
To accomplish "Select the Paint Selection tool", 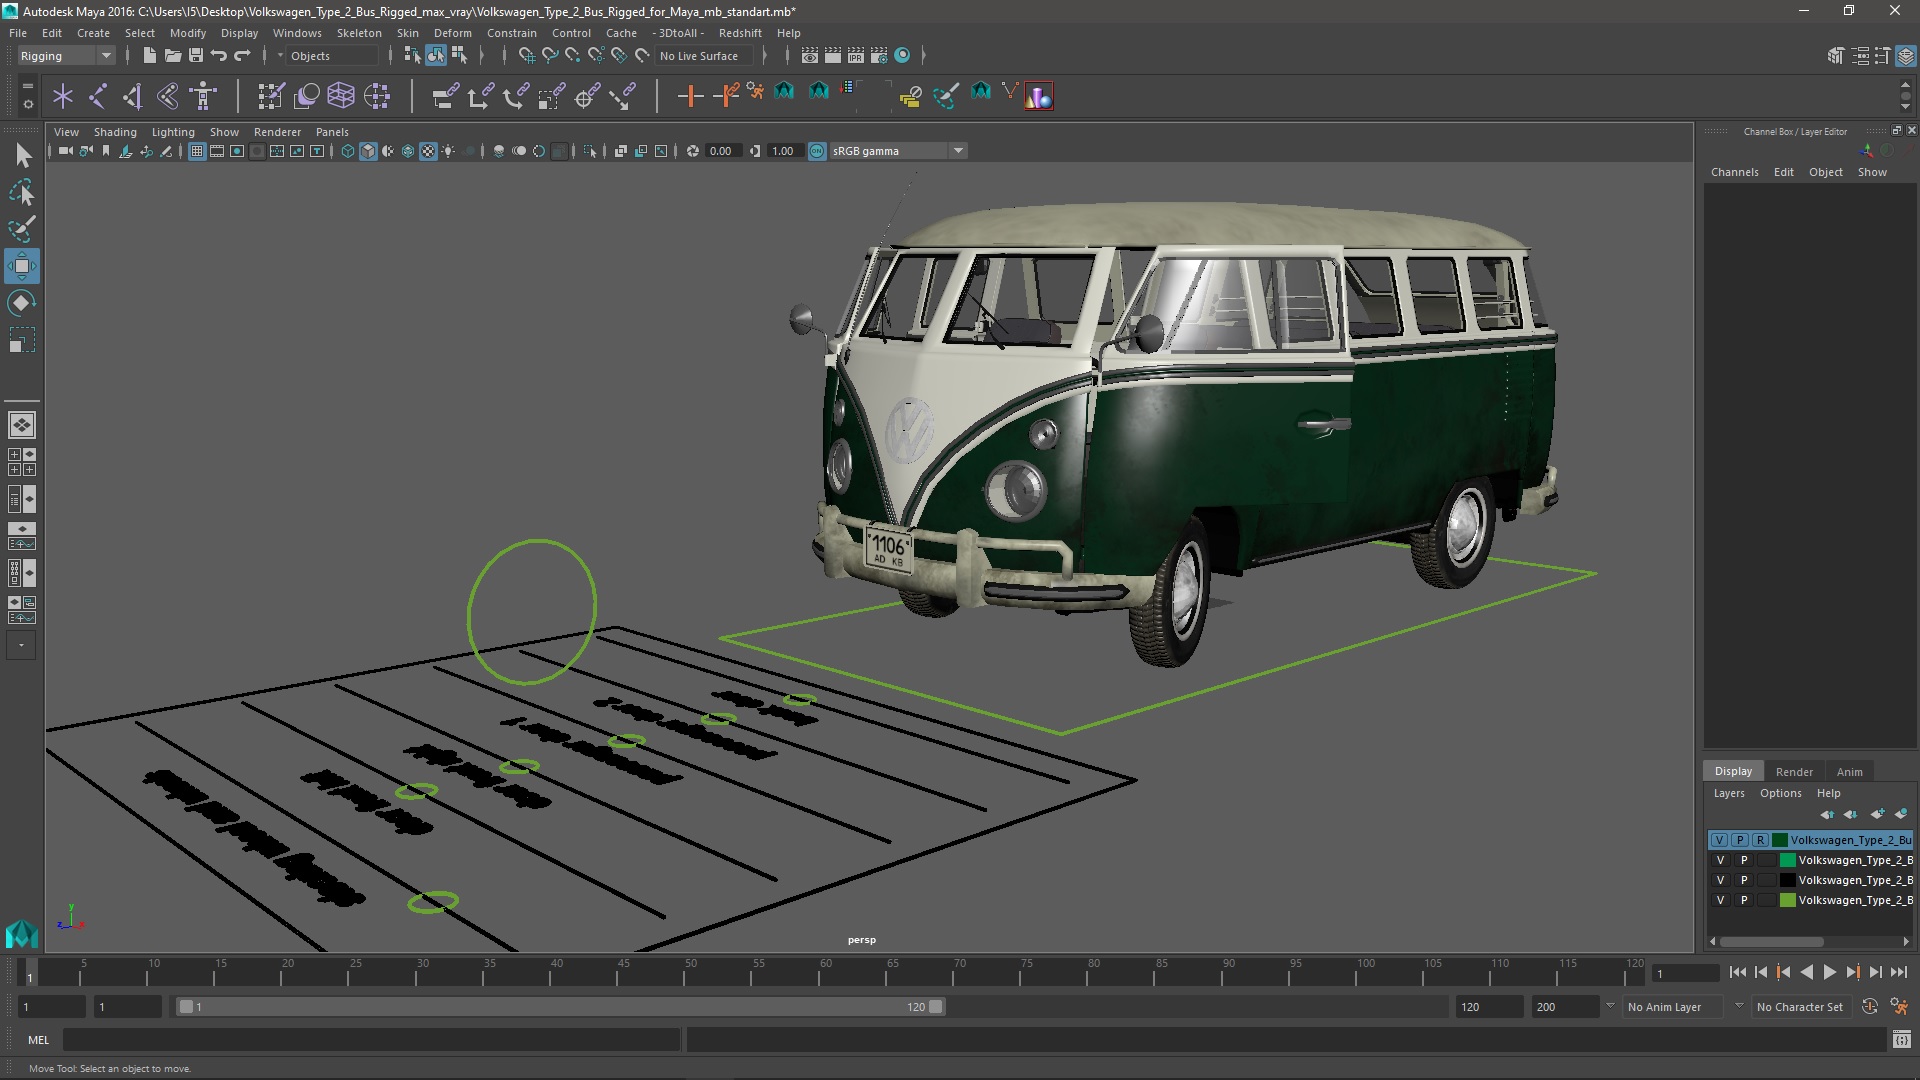I will click(x=22, y=229).
